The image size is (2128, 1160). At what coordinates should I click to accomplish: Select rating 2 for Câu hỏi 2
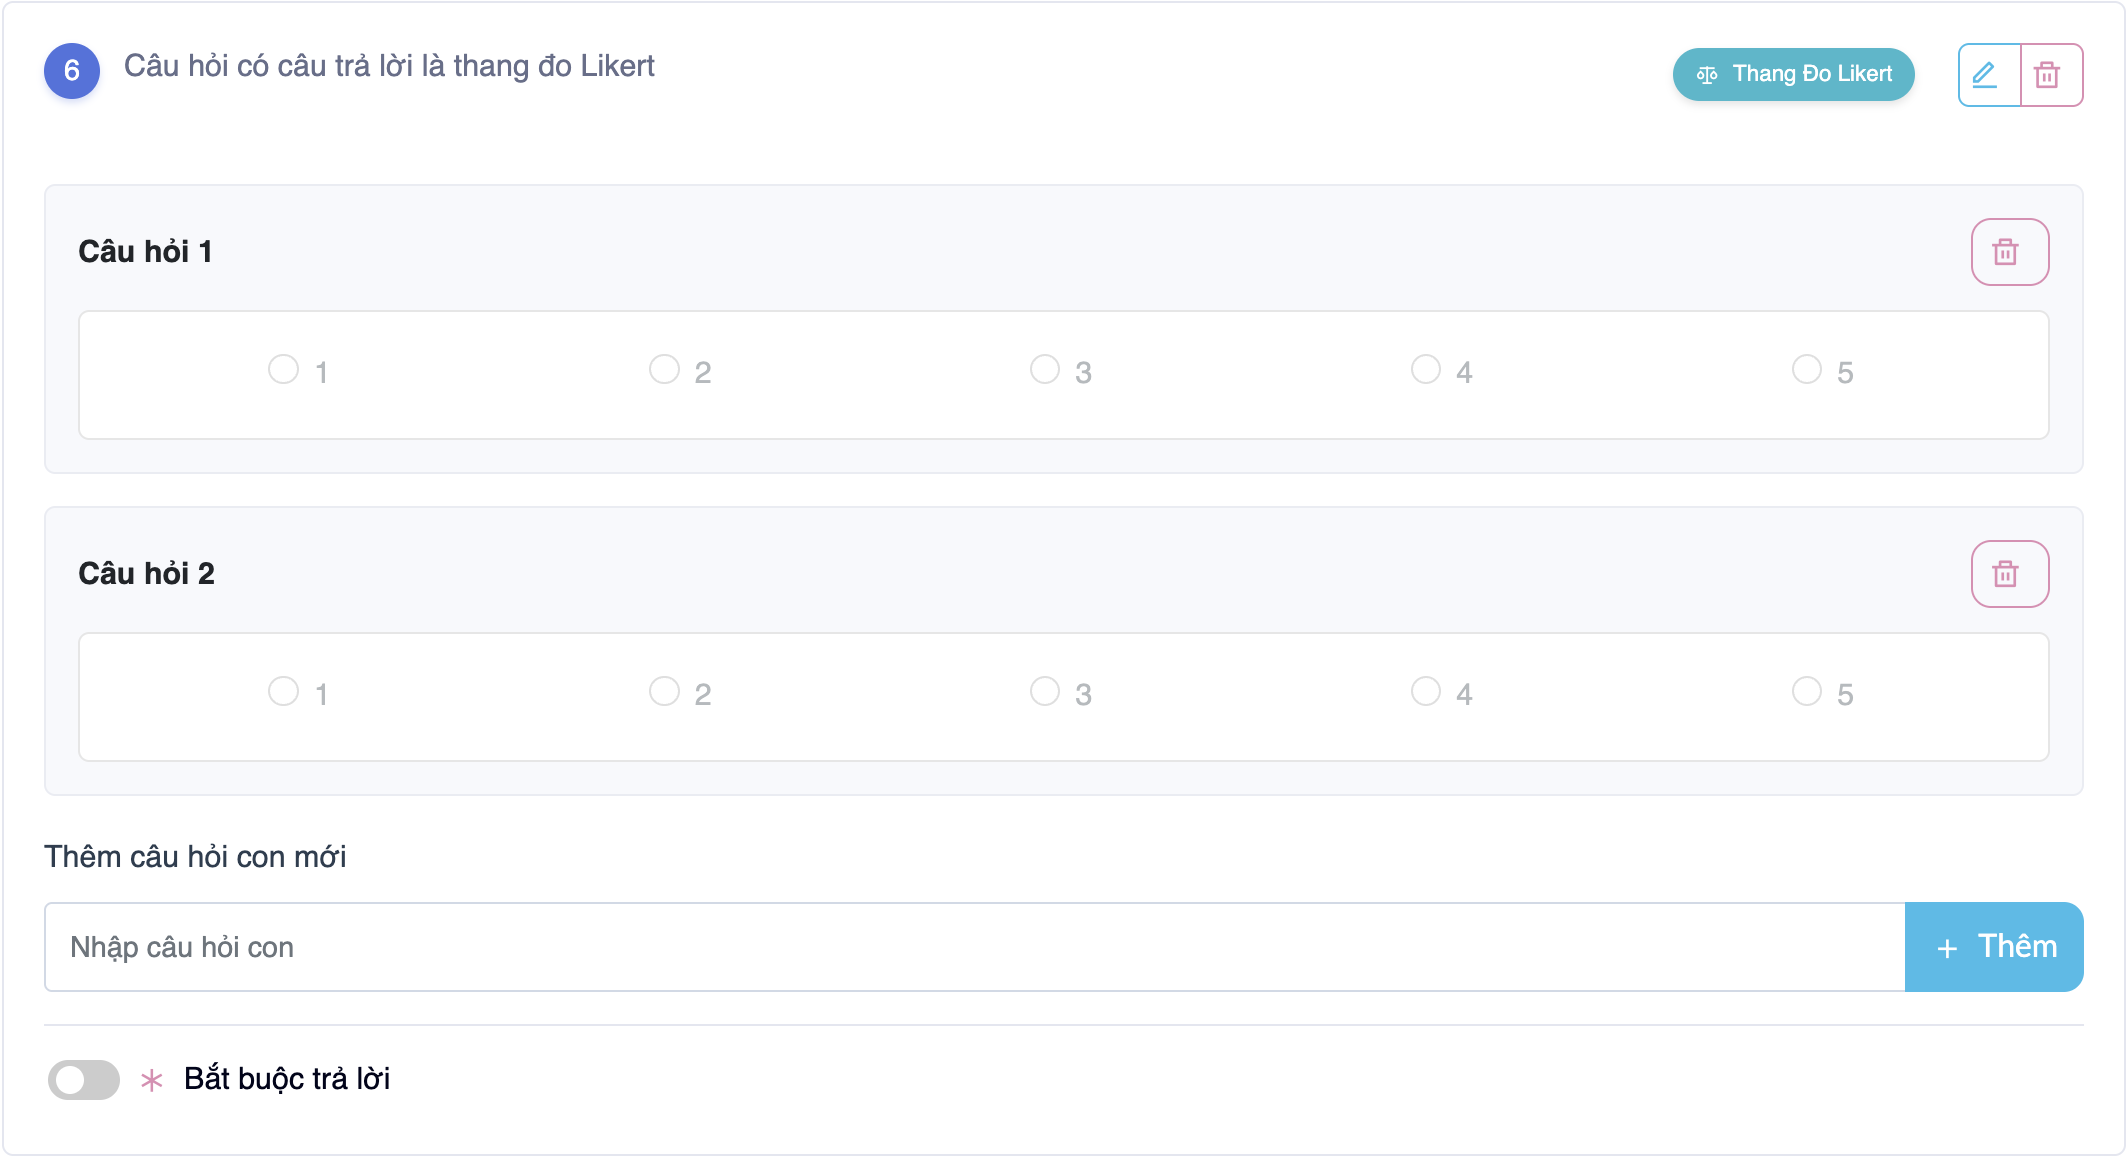tap(665, 691)
